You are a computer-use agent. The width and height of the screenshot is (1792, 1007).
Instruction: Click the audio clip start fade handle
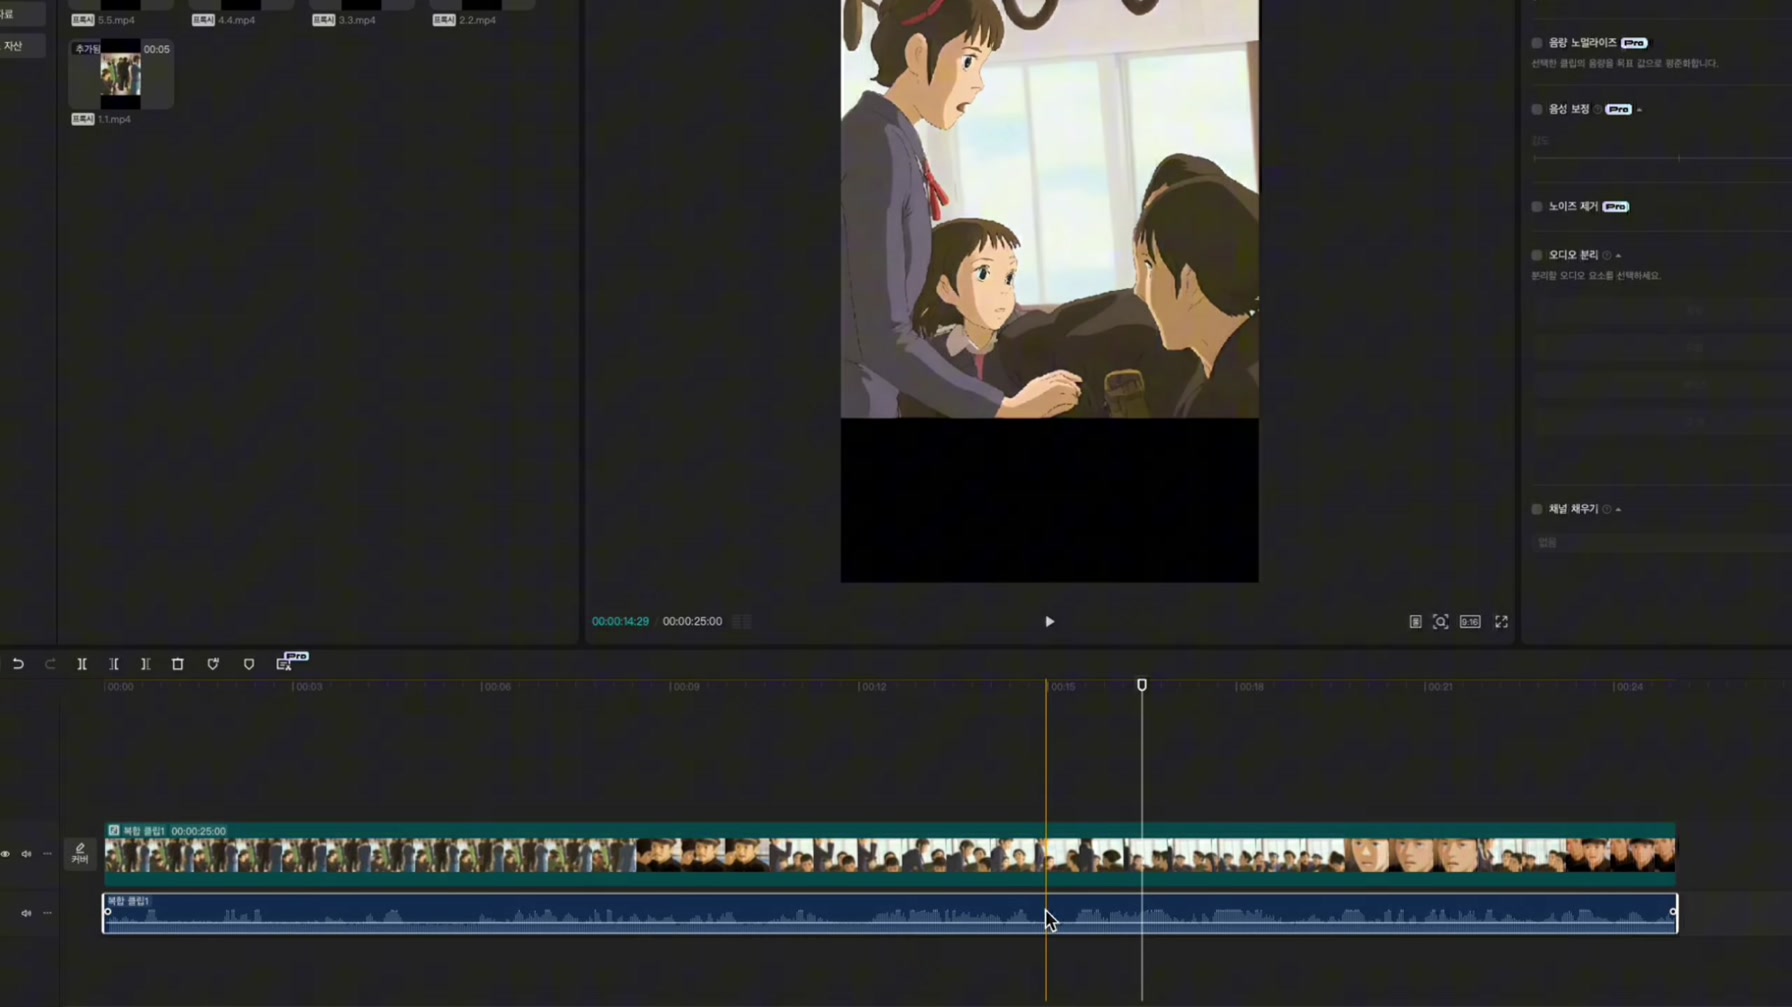107,911
